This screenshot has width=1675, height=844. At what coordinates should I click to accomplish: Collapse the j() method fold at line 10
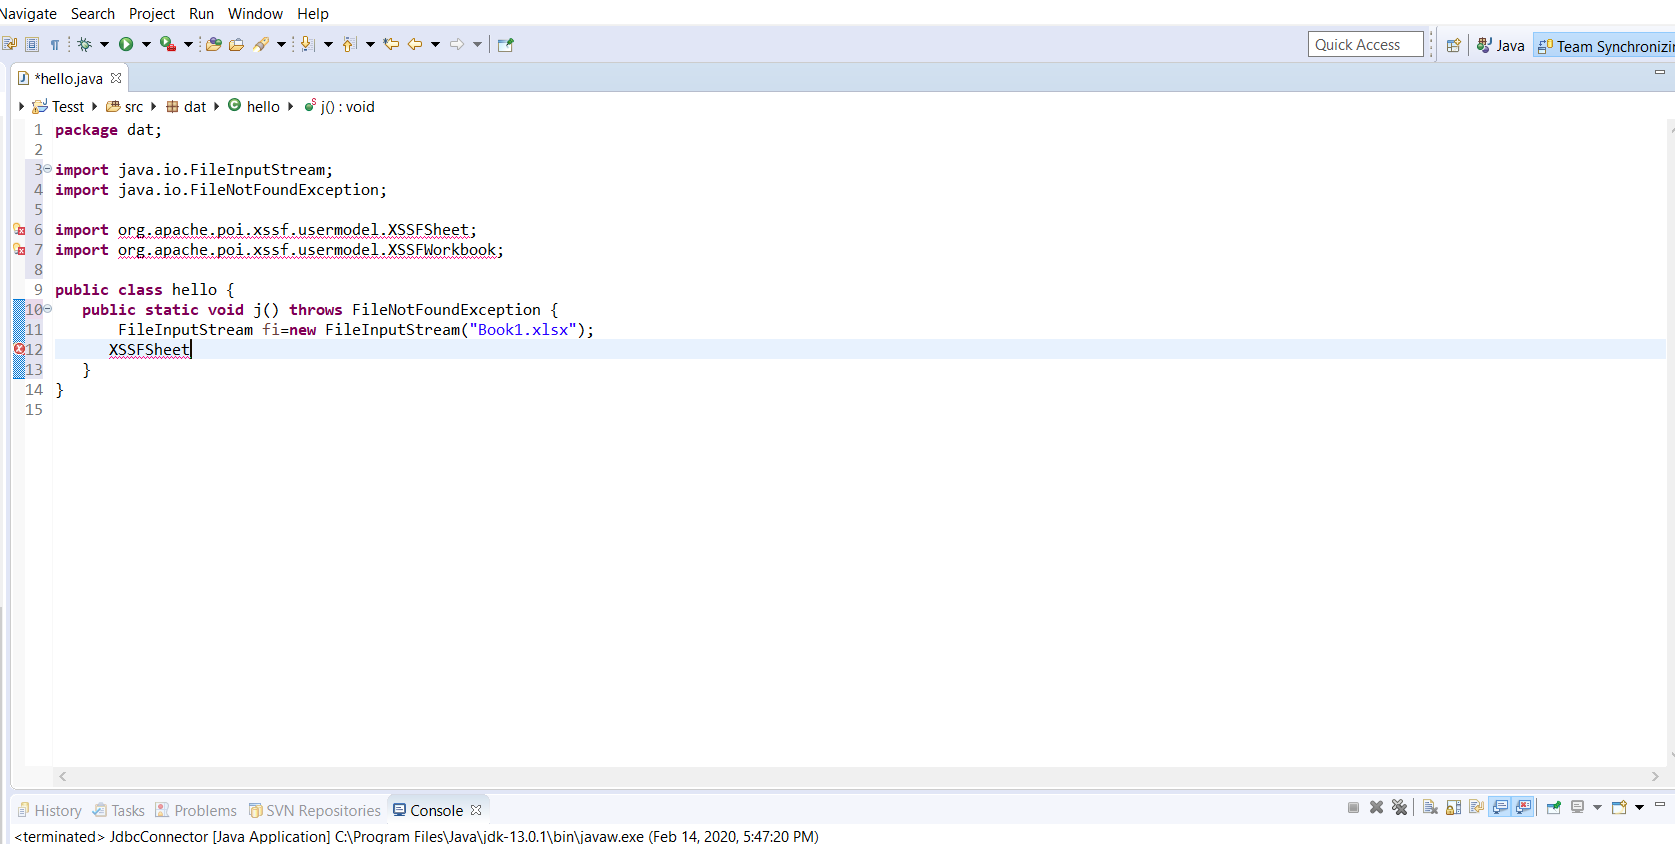(x=47, y=309)
